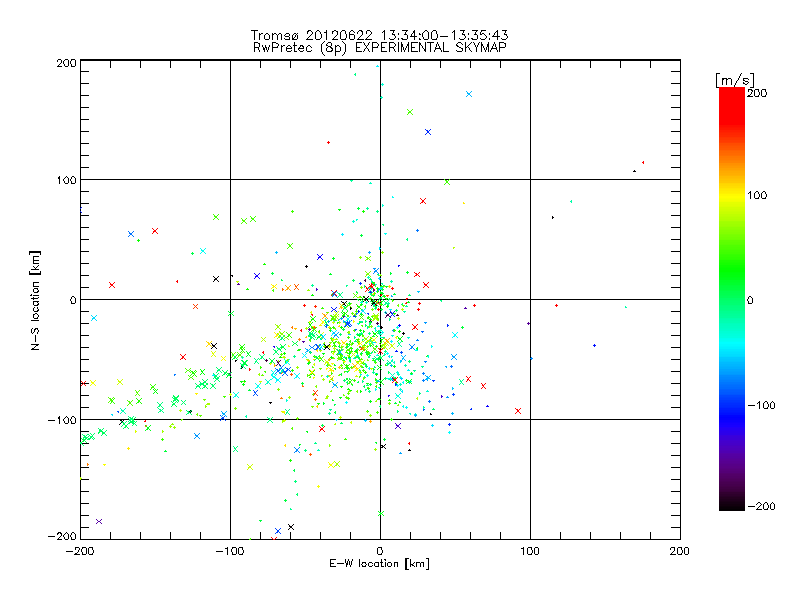Click the yellow band of the colorbar
The image size is (800, 600).
[732, 196]
